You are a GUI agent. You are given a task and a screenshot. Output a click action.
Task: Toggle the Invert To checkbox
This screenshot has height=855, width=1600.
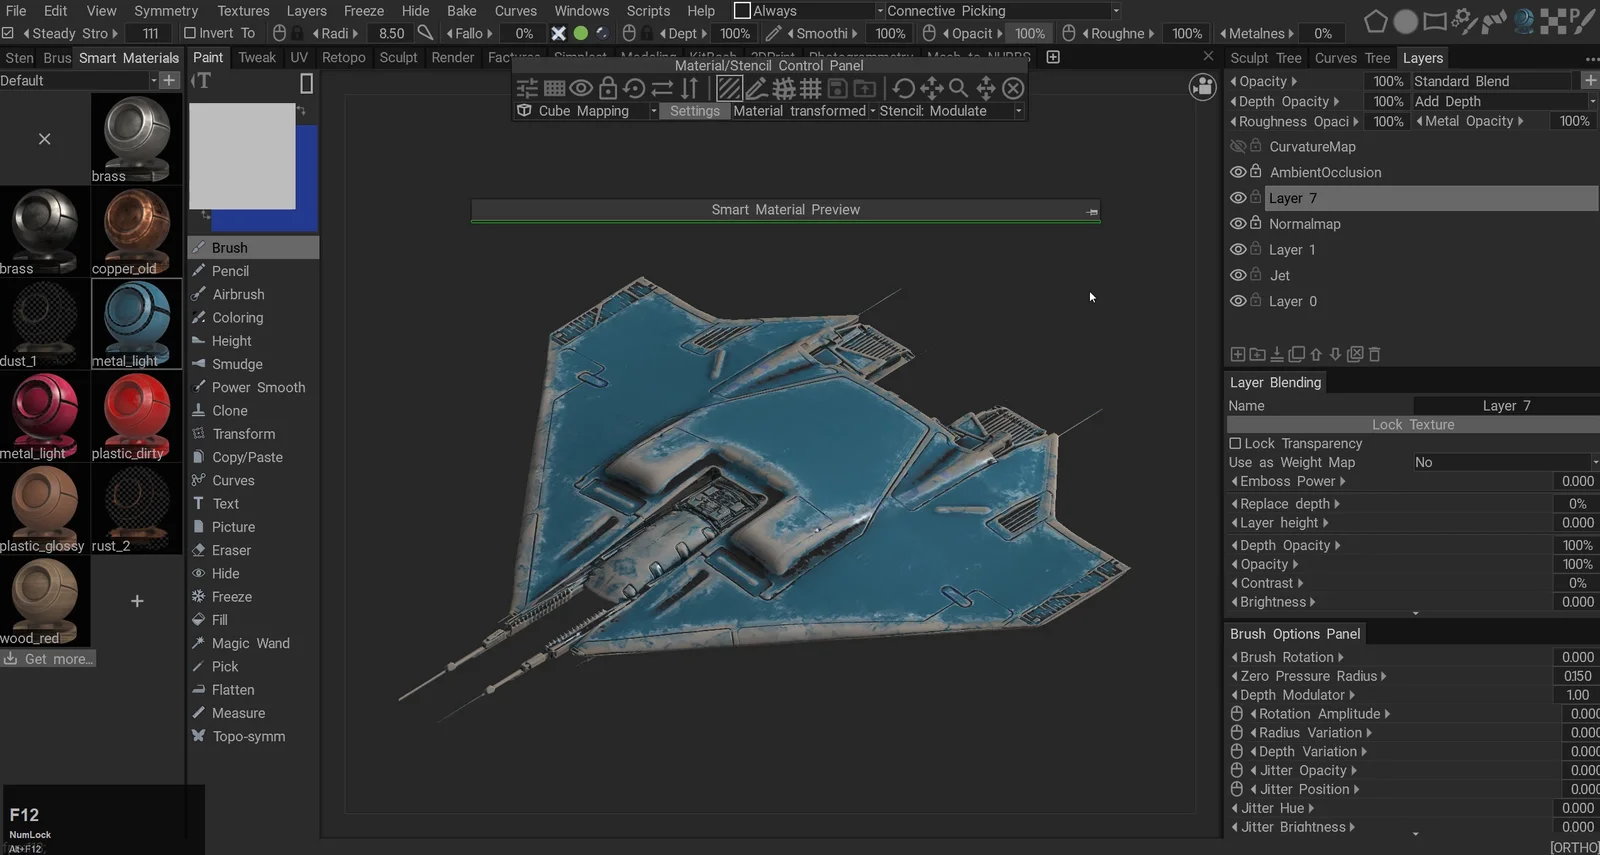pos(190,33)
